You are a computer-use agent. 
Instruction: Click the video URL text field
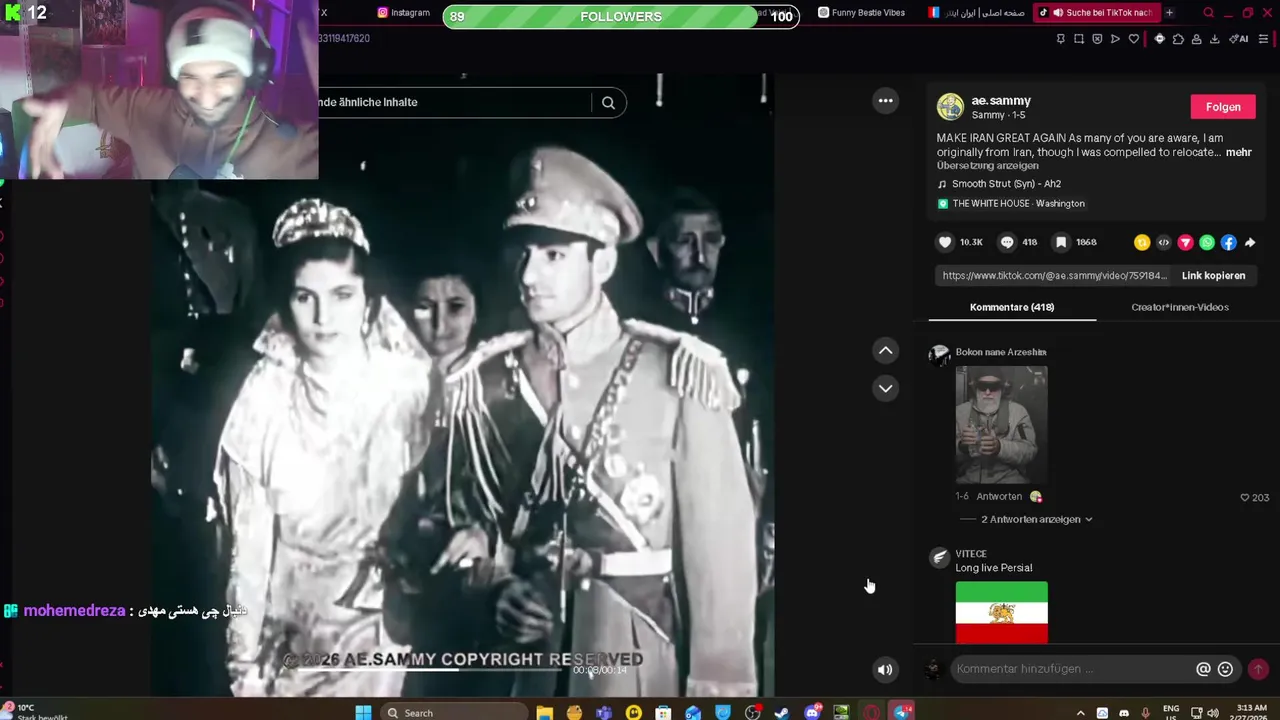click(x=1054, y=276)
